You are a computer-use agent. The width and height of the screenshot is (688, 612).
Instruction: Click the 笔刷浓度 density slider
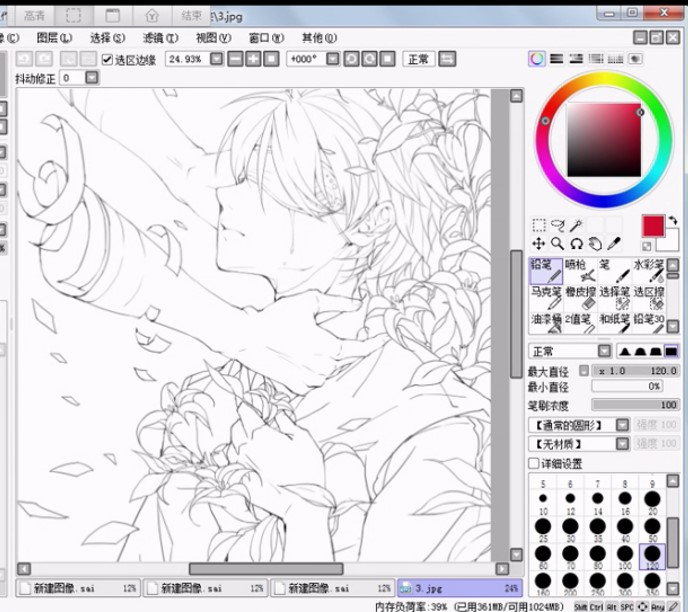(636, 404)
